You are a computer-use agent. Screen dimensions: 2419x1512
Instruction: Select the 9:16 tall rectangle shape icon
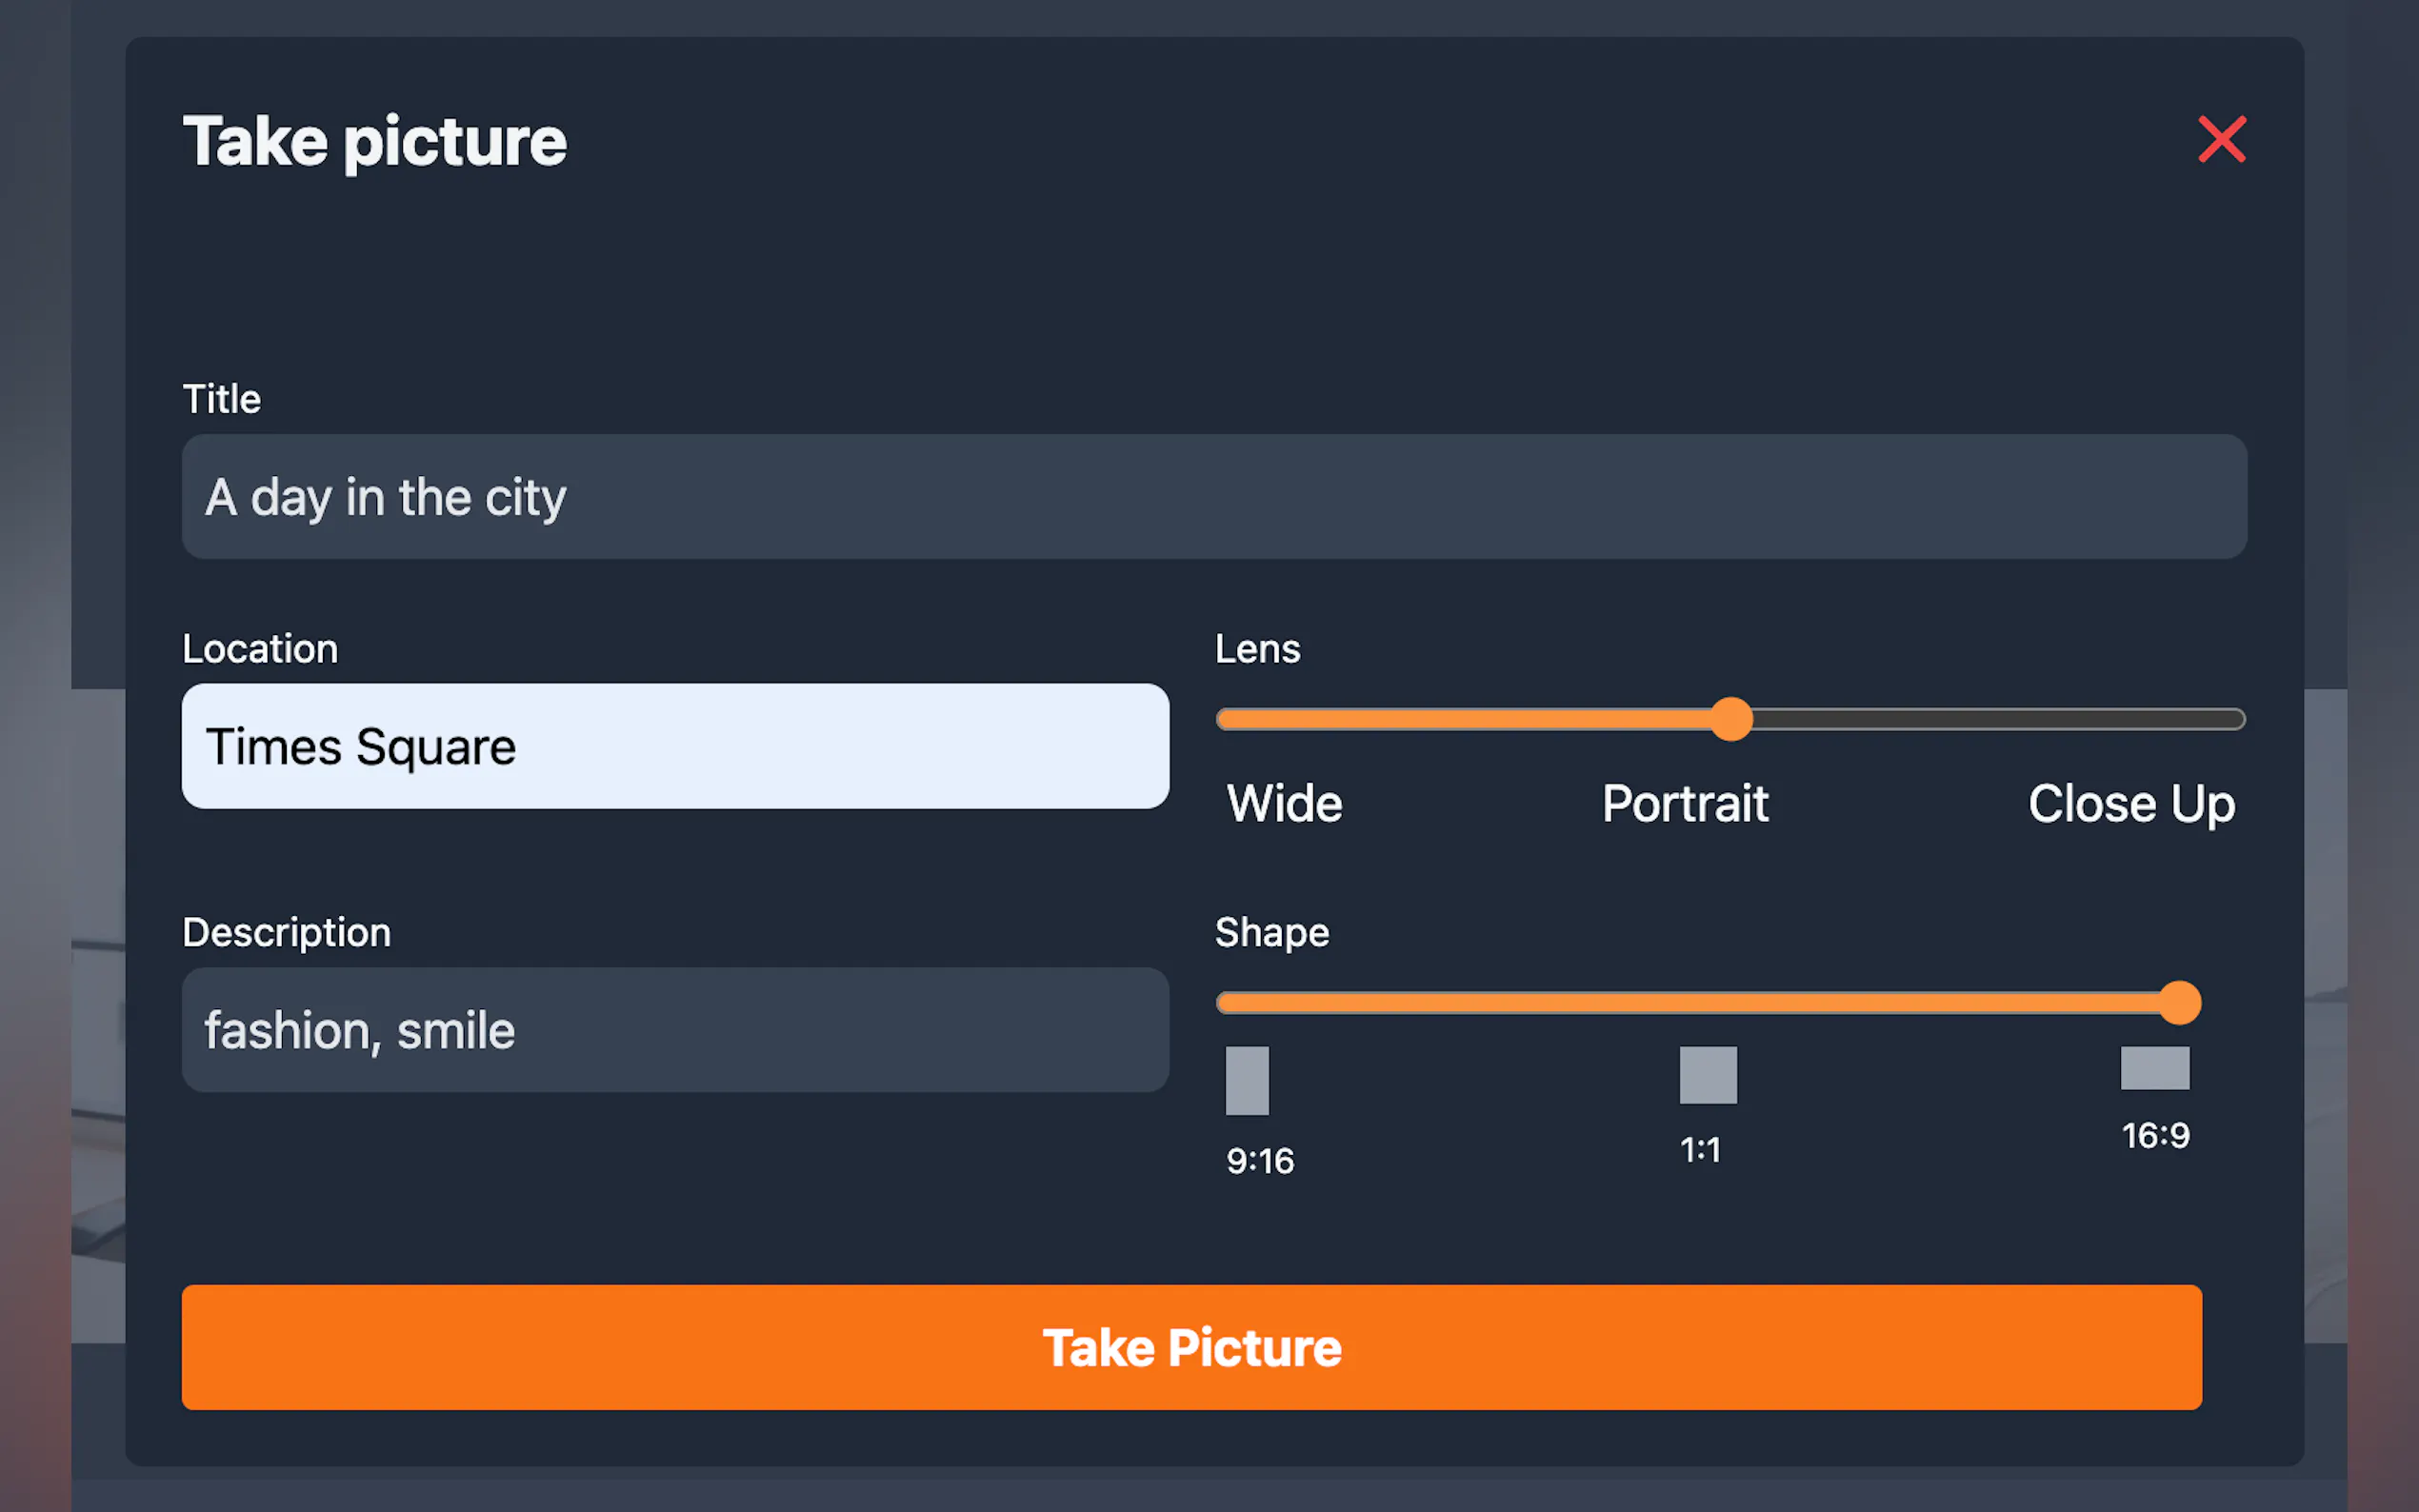[x=1247, y=1080]
